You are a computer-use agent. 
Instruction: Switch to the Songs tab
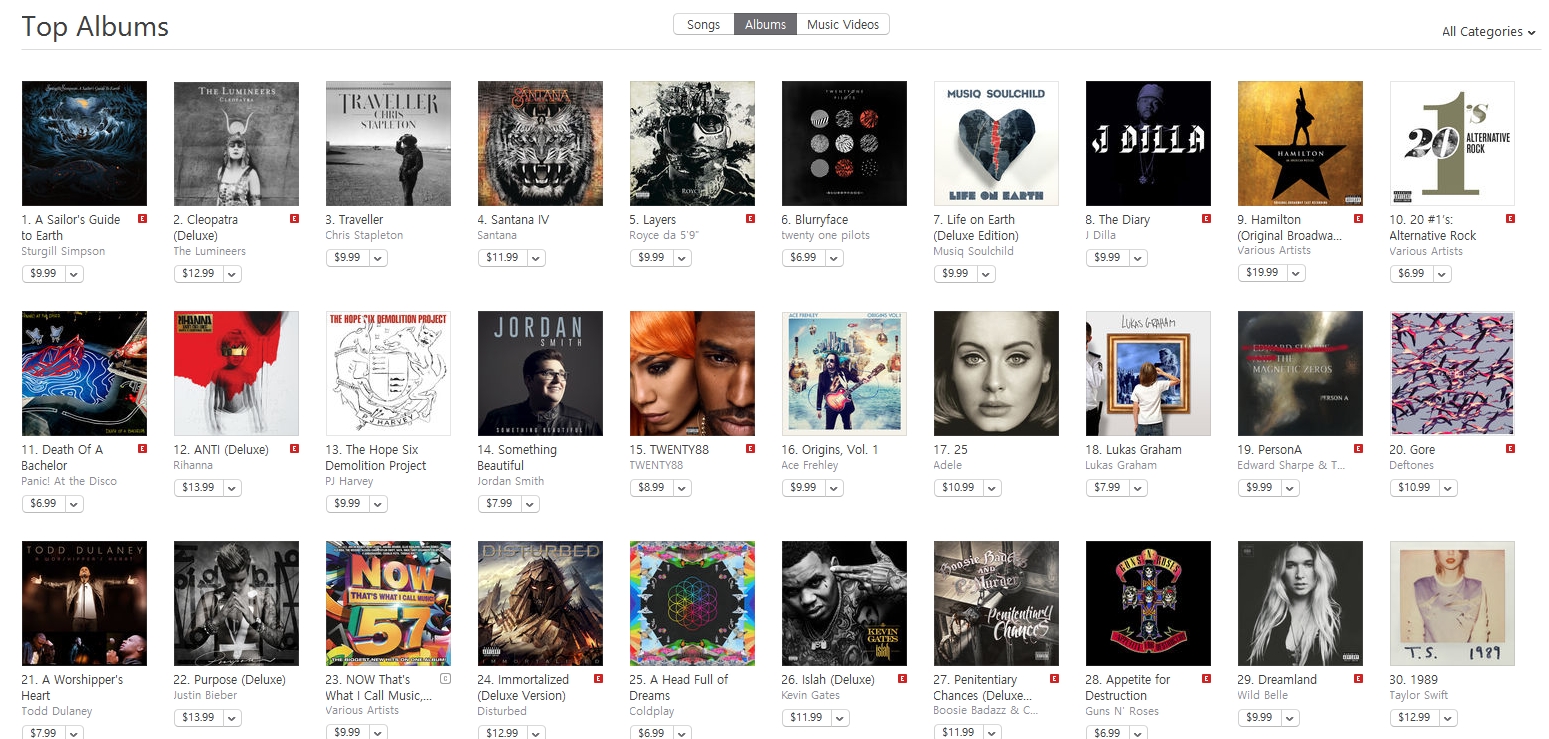click(x=703, y=24)
